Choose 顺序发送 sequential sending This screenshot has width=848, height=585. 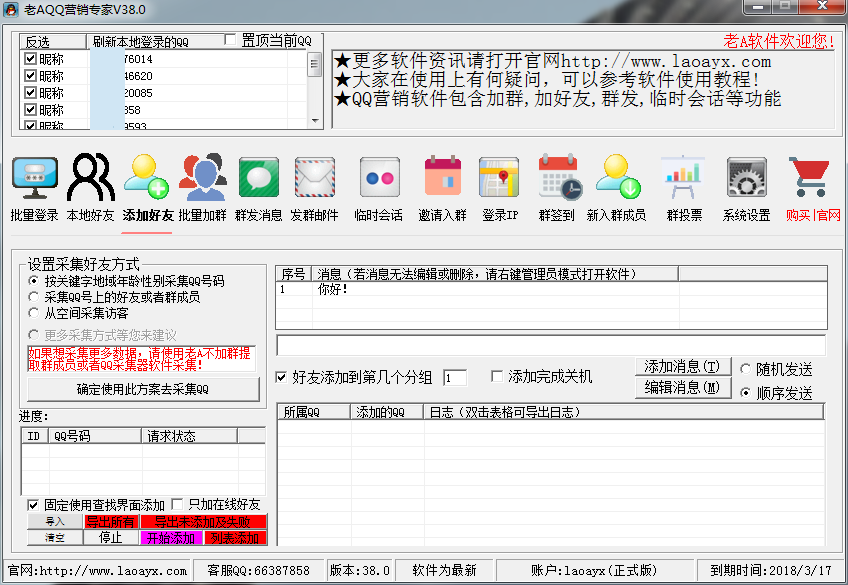click(745, 393)
